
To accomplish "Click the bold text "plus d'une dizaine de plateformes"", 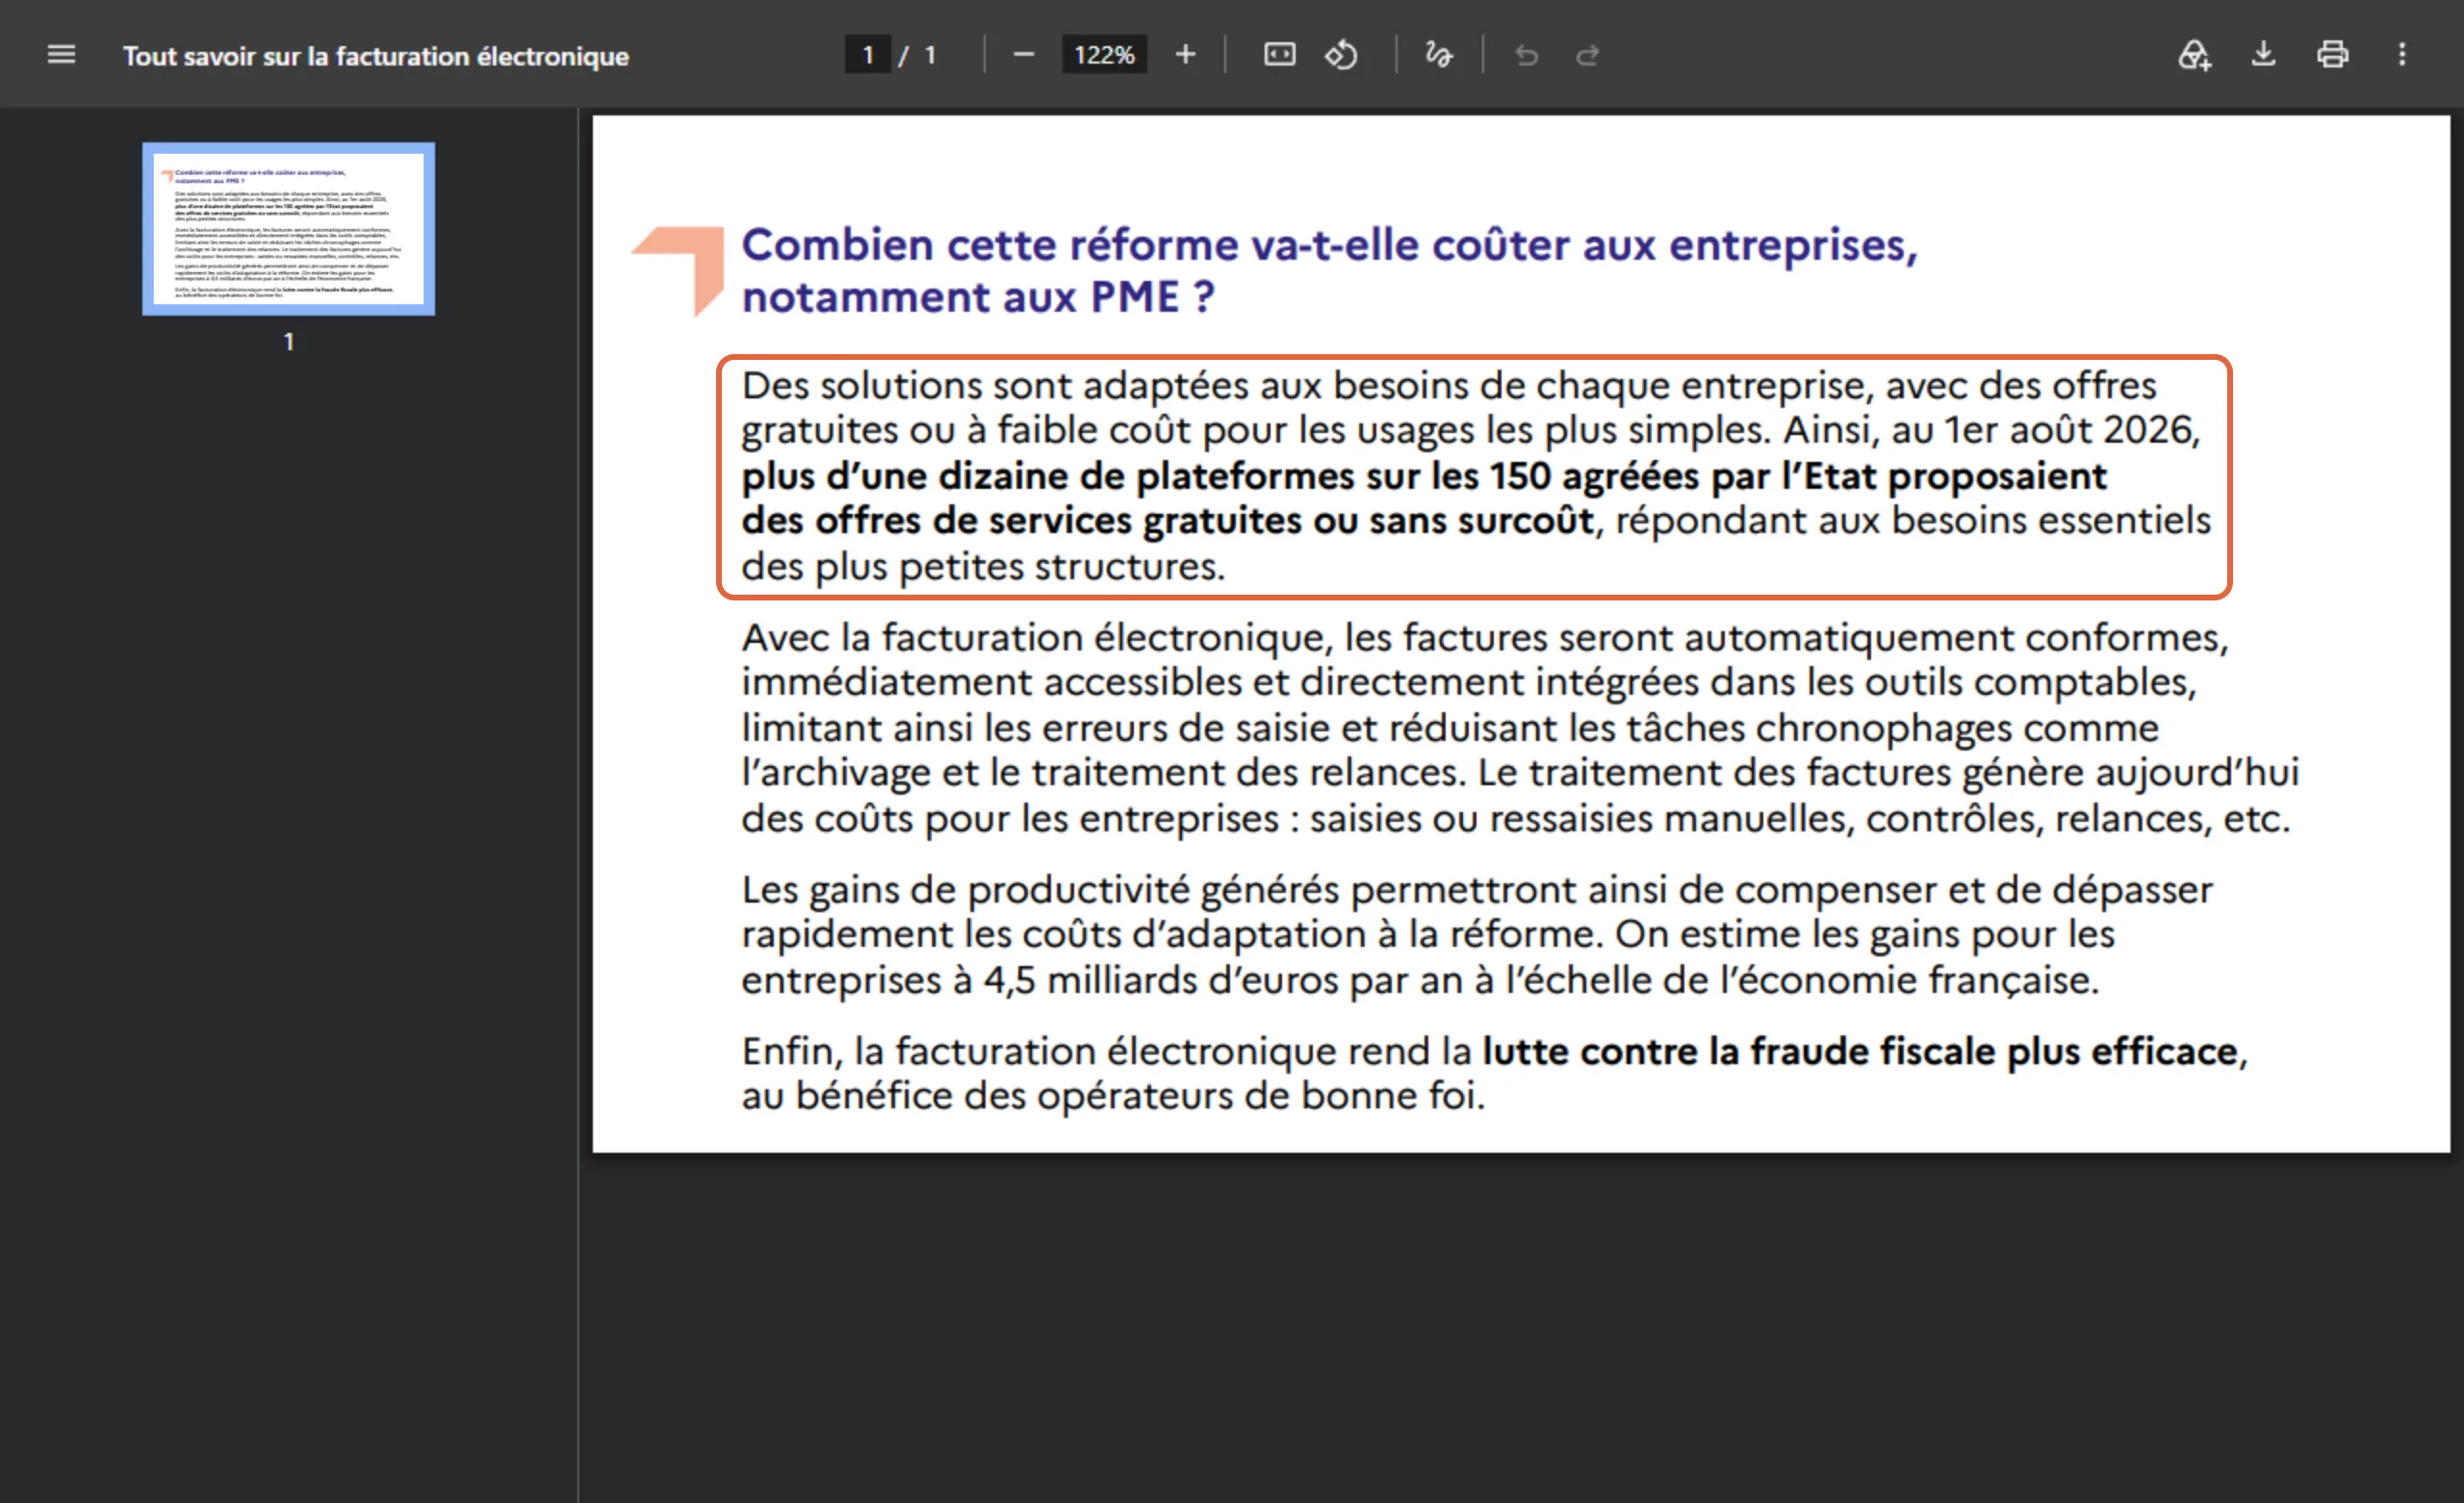I will click(x=1048, y=476).
